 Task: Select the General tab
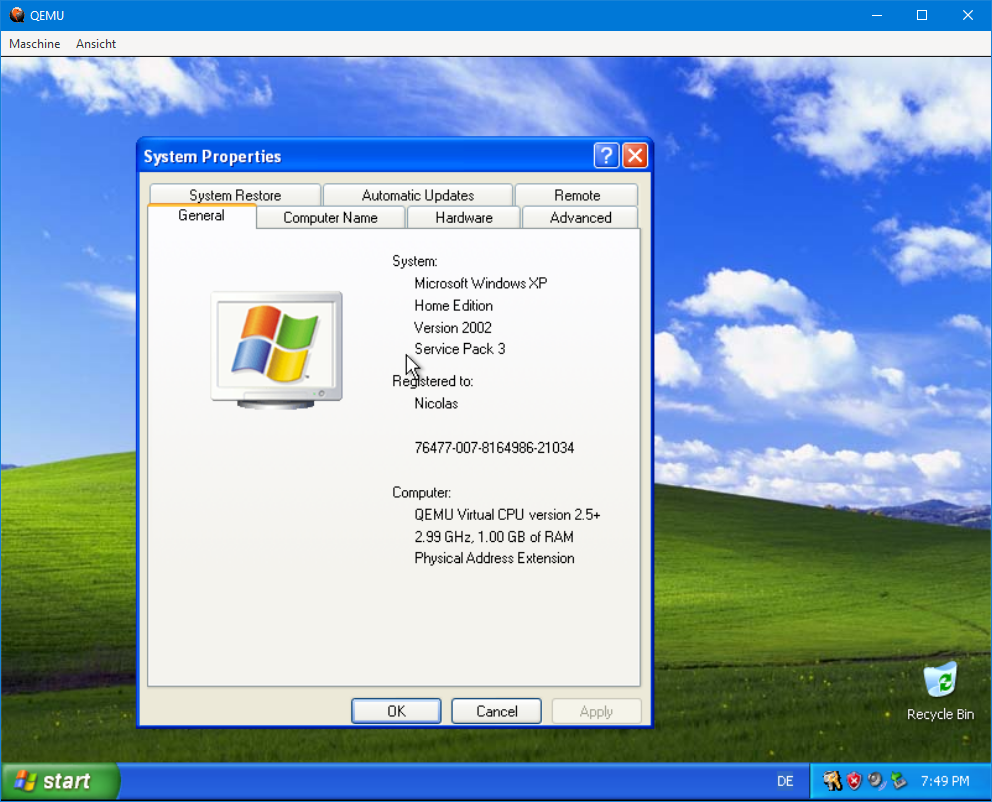coord(201,216)
